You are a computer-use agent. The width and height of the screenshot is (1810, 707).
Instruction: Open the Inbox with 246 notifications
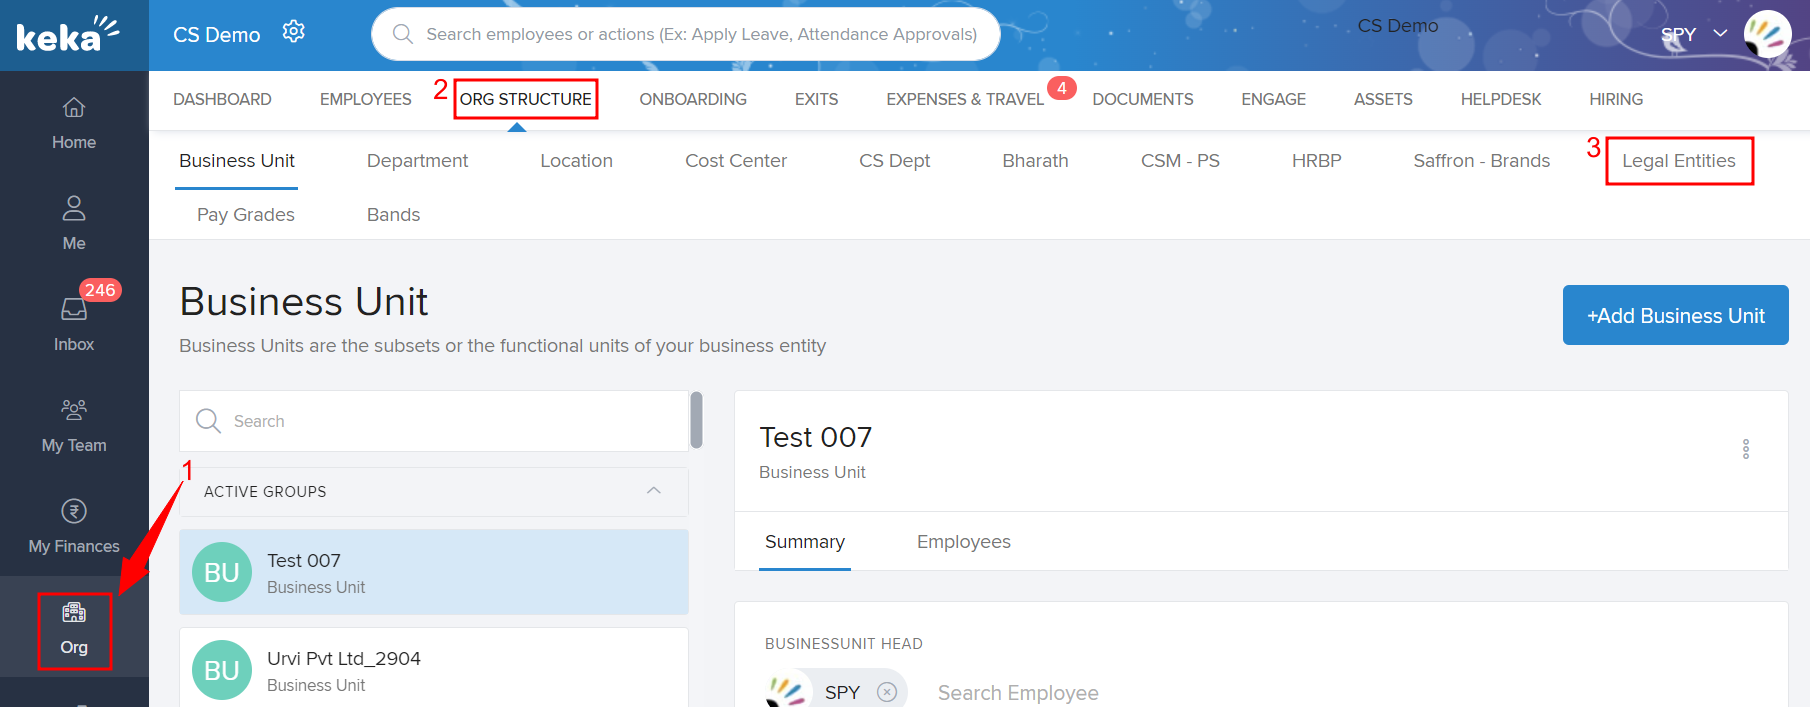(74, 310)
